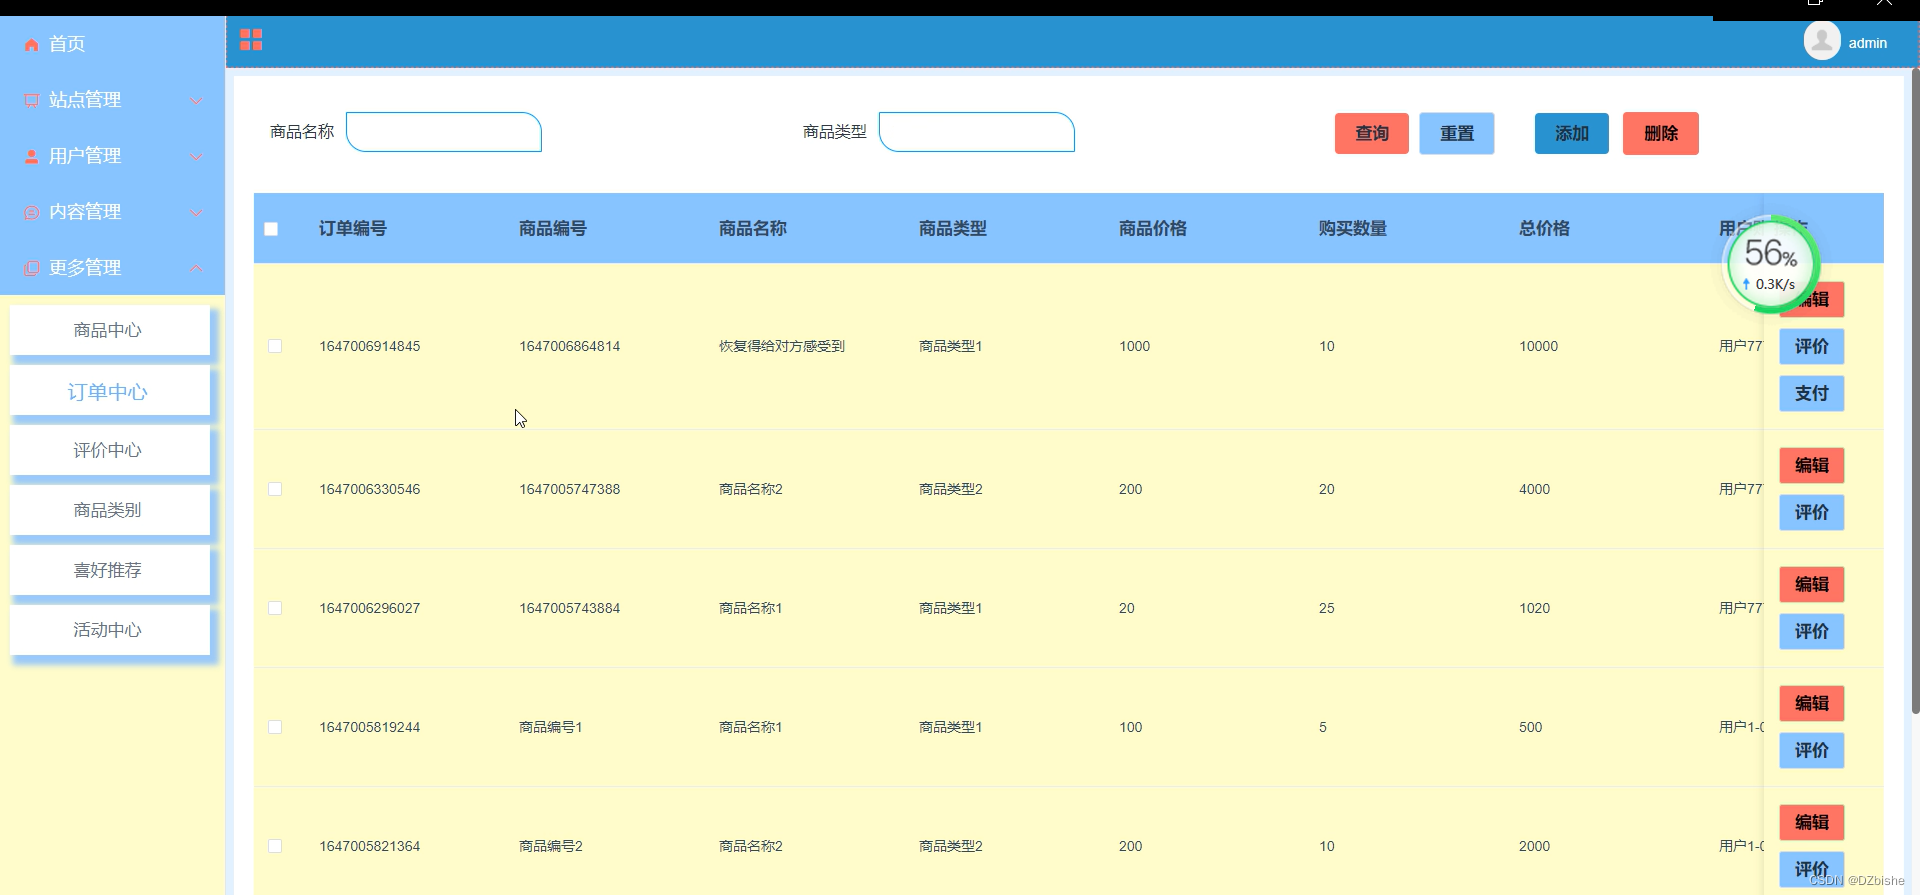1920x895 pixels.
Task: Click 评价 for order 1647006914845
Action: tap(1812, 346)
